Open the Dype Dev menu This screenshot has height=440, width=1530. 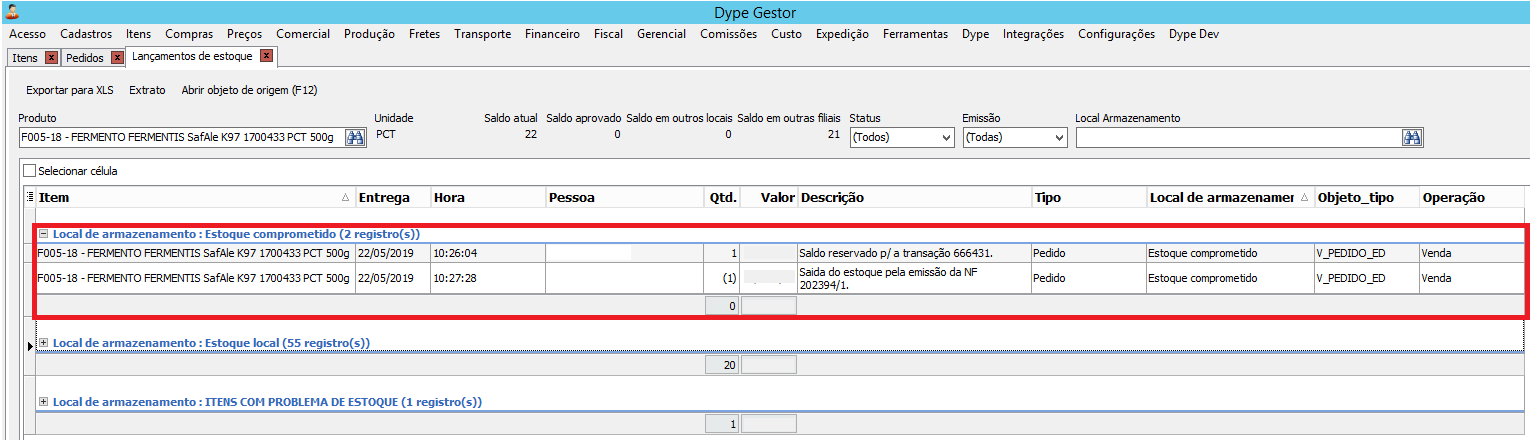coord(1194,34)
